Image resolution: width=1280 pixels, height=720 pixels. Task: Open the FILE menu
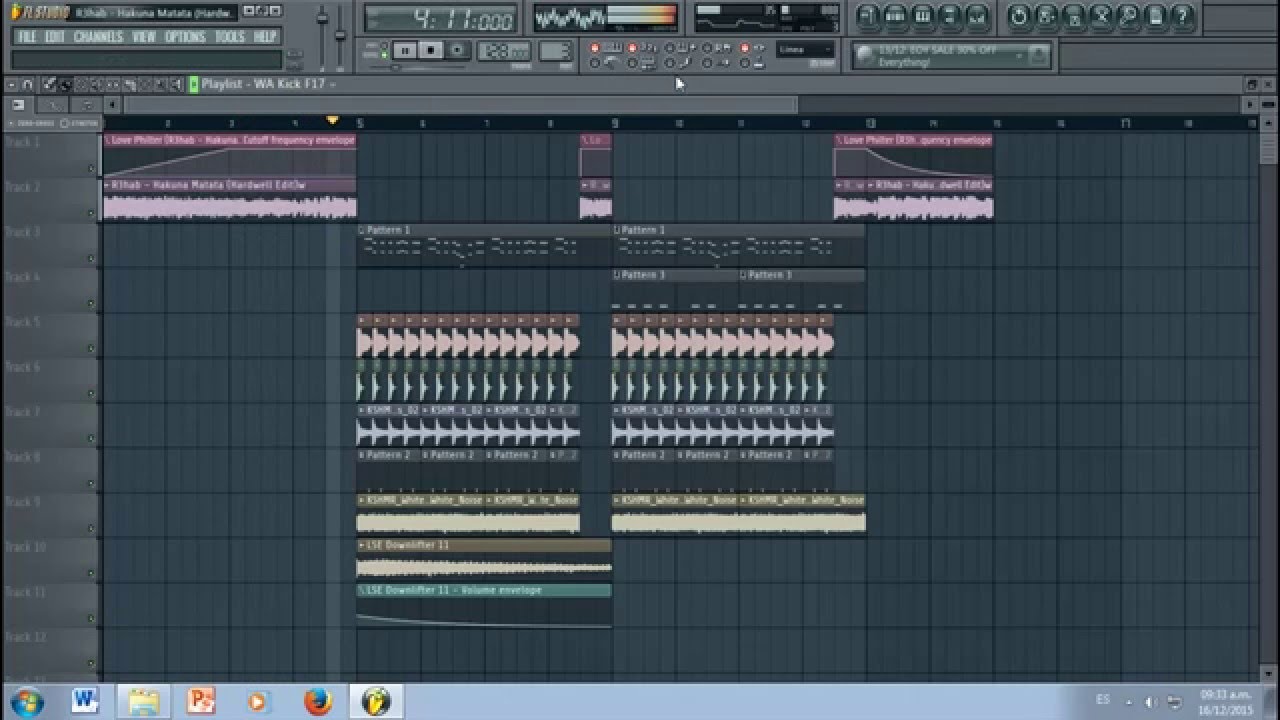click(x=27, y=37)
